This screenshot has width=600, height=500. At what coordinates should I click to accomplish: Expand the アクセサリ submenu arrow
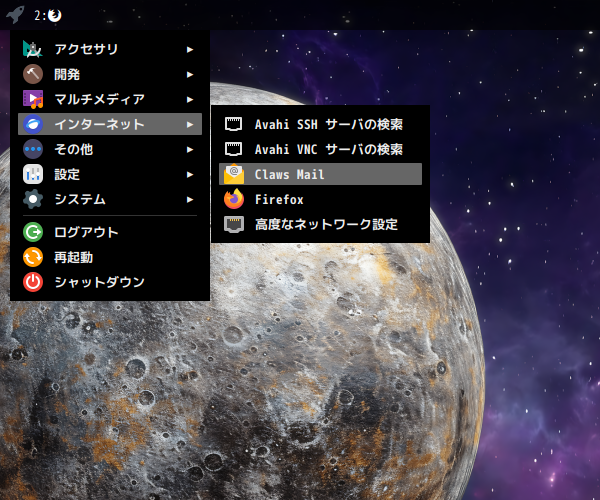click(x=190, y=49)
